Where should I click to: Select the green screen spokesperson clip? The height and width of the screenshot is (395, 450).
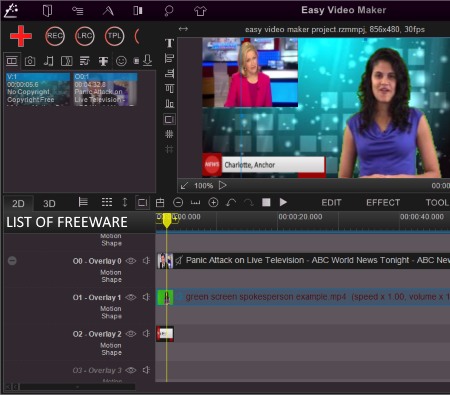(x=303, y=297)
